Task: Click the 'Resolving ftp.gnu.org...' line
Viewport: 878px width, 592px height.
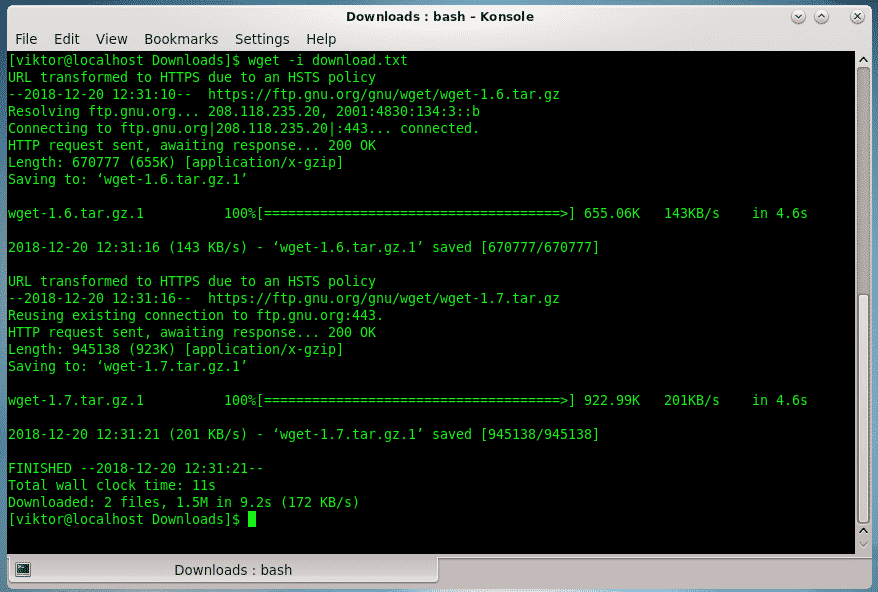Action: 244,111
